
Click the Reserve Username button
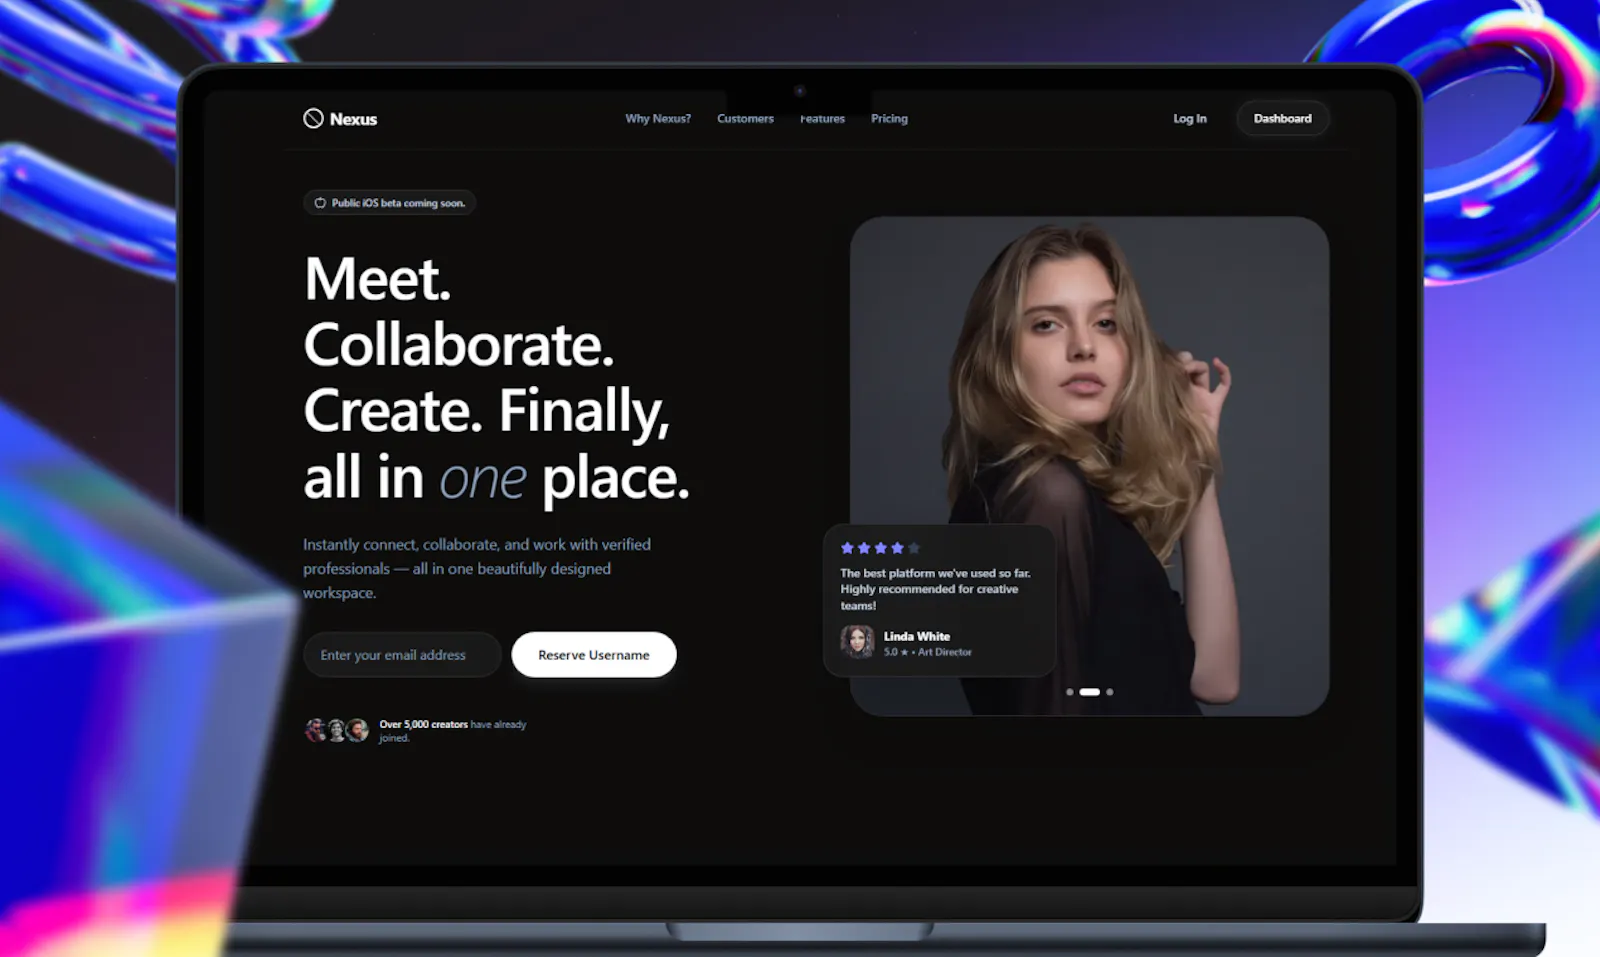pyautogui.click(x=594, y=655)
